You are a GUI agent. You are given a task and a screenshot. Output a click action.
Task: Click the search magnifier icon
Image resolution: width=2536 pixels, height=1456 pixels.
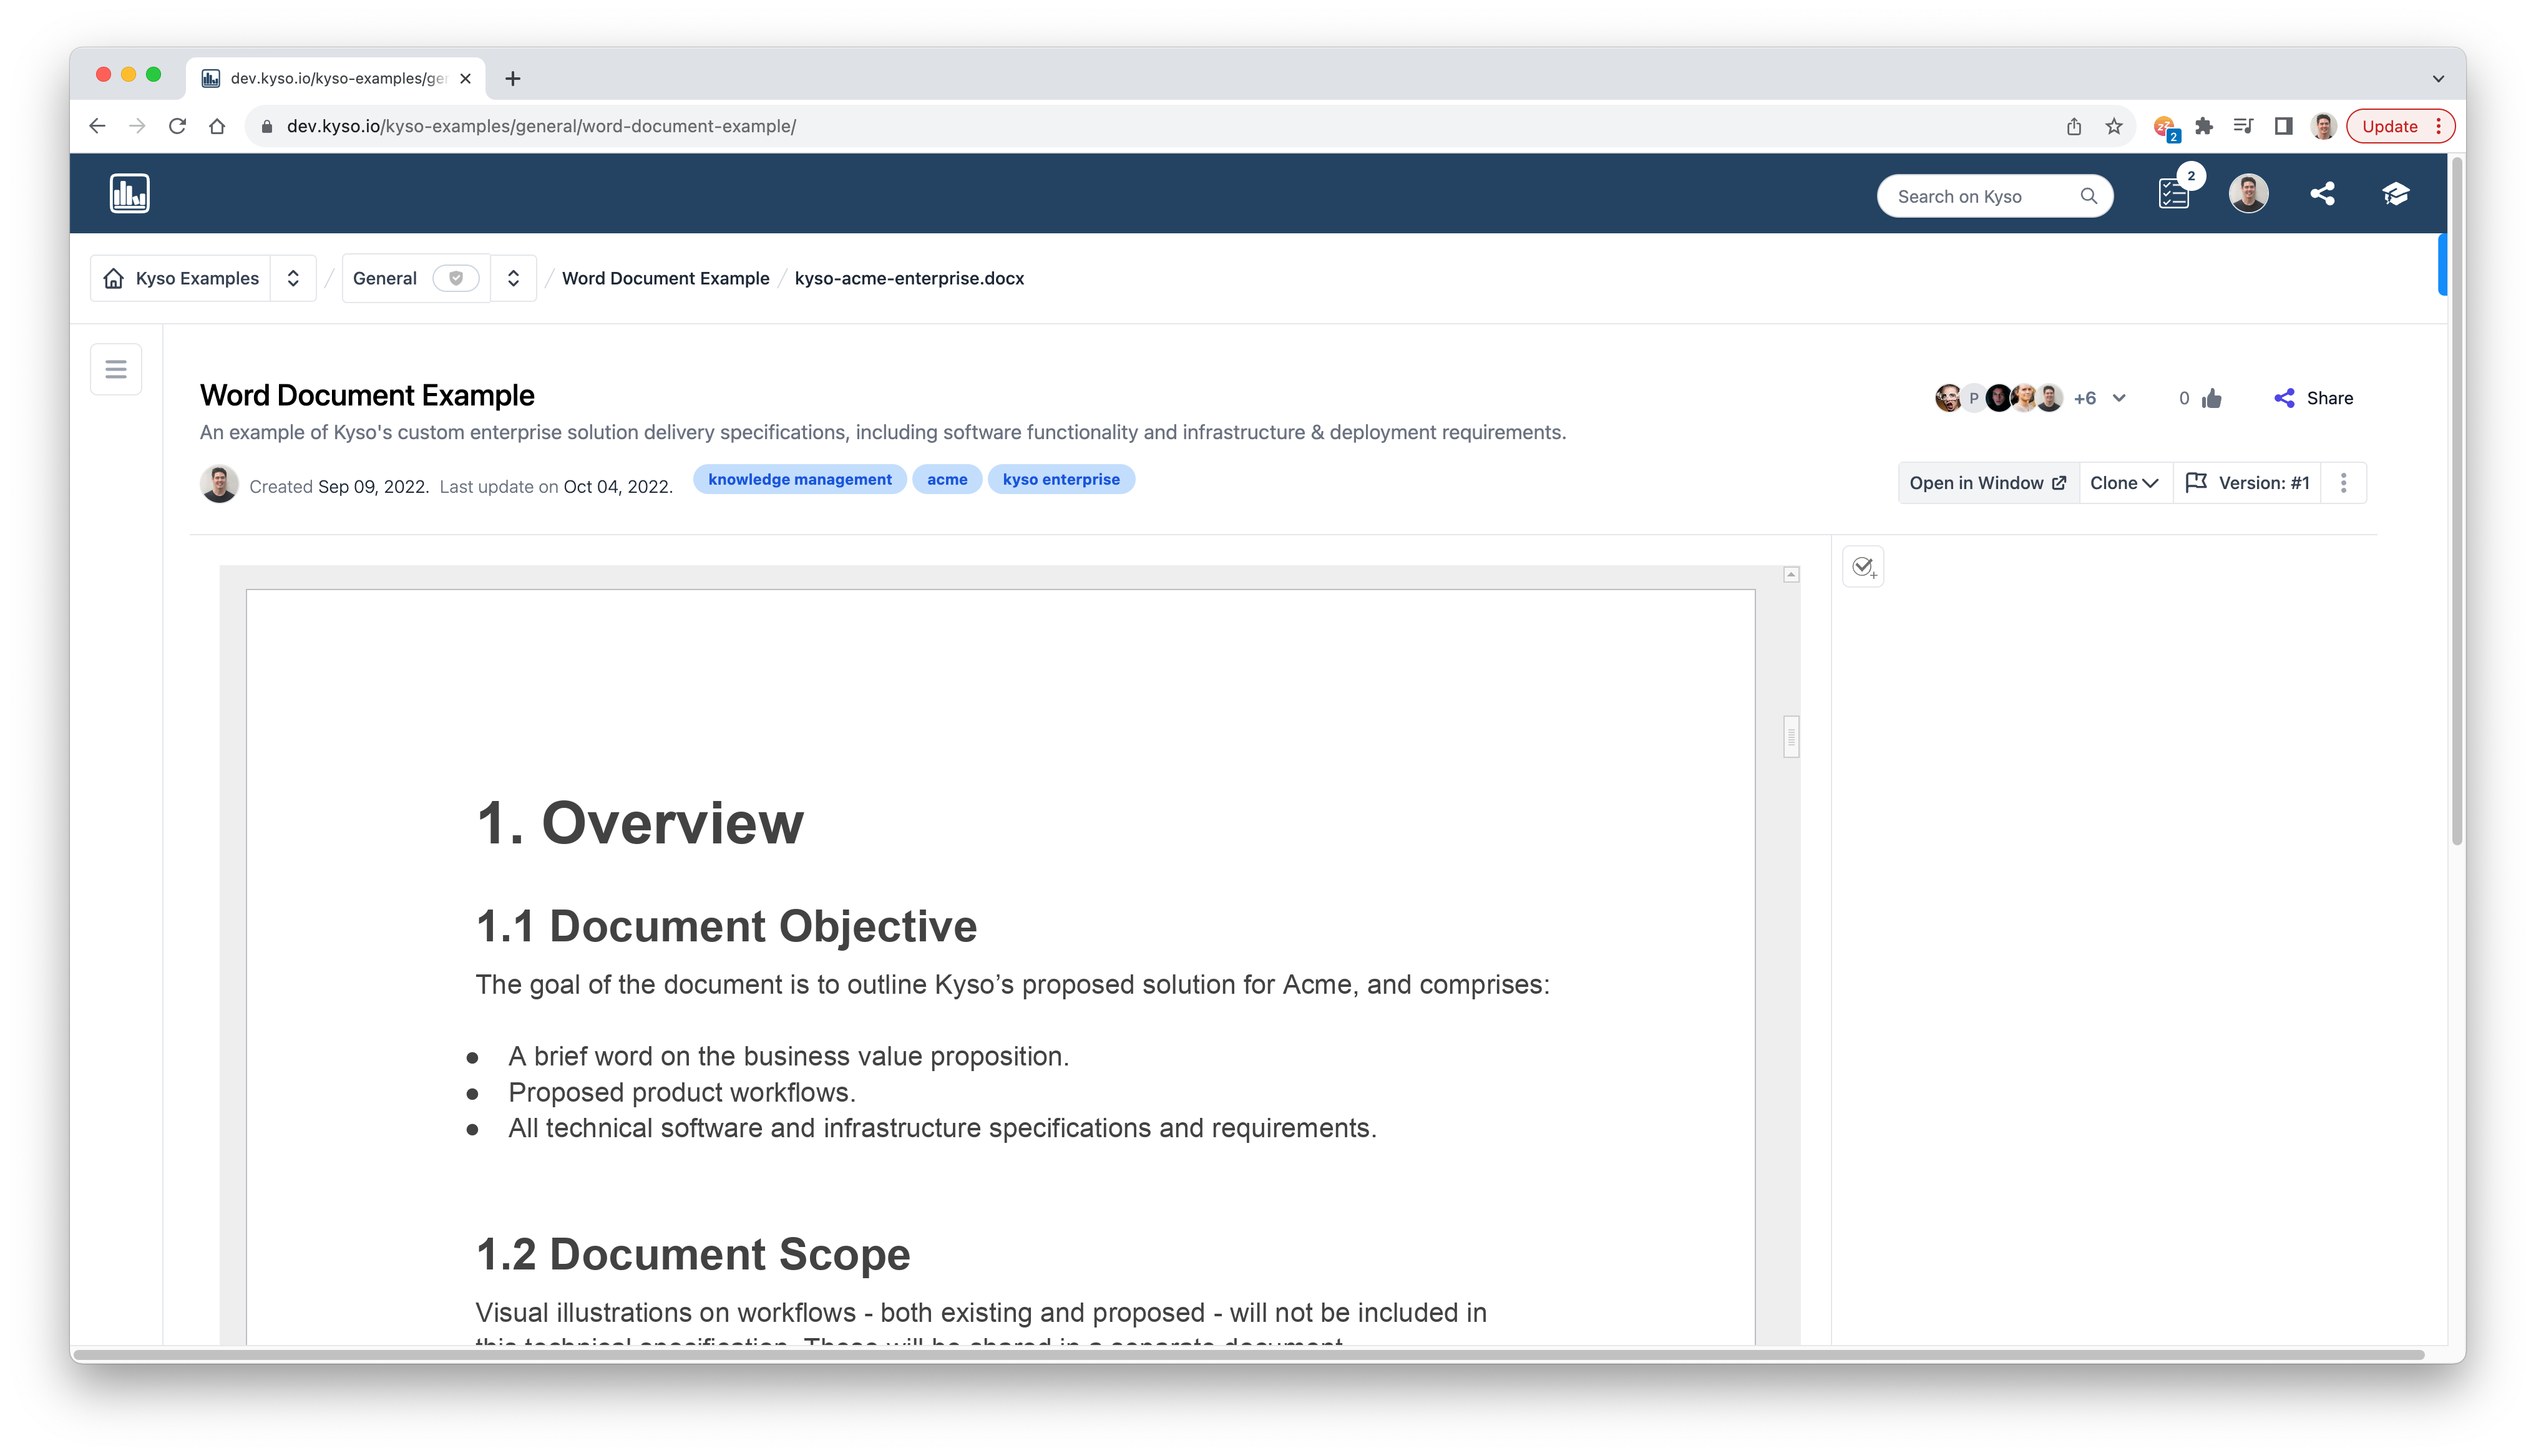pos(2088,196)
